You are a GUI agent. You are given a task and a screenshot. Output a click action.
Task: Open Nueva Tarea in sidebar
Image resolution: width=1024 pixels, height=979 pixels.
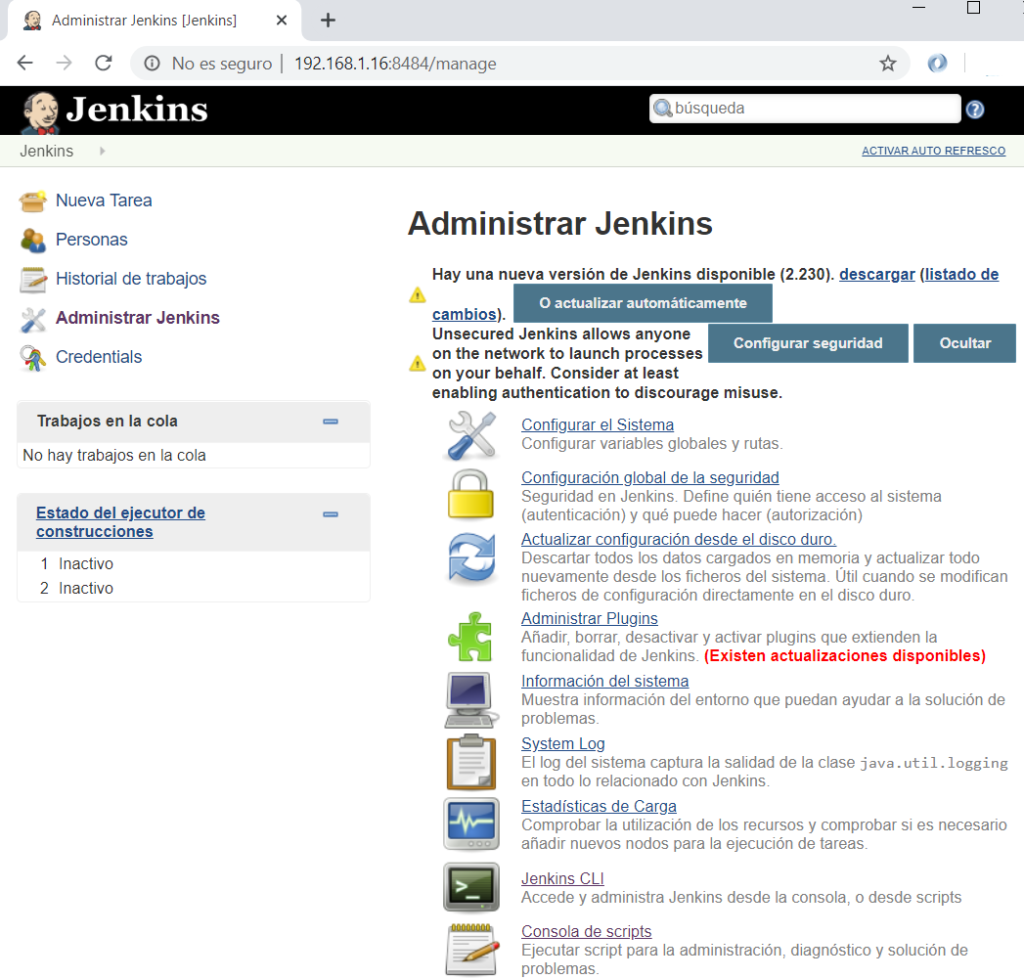(104, 201)
